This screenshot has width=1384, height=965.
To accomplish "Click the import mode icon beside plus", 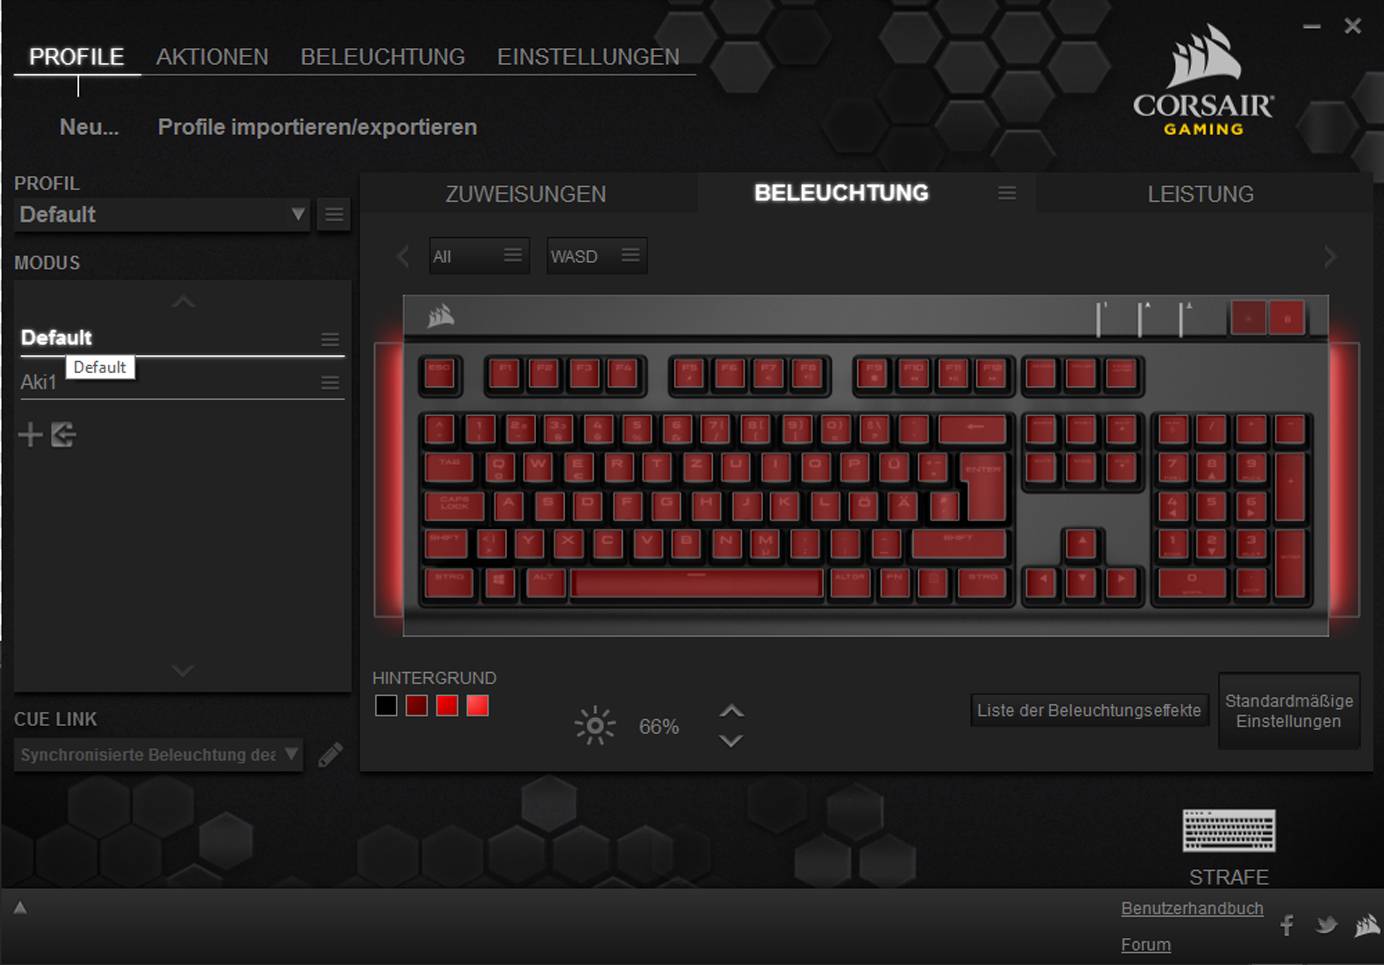I will click(x=64, y=434).
